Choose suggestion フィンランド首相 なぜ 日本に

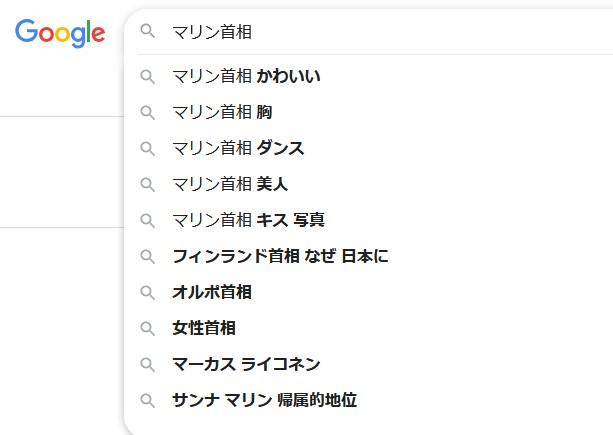click(280, 256)
